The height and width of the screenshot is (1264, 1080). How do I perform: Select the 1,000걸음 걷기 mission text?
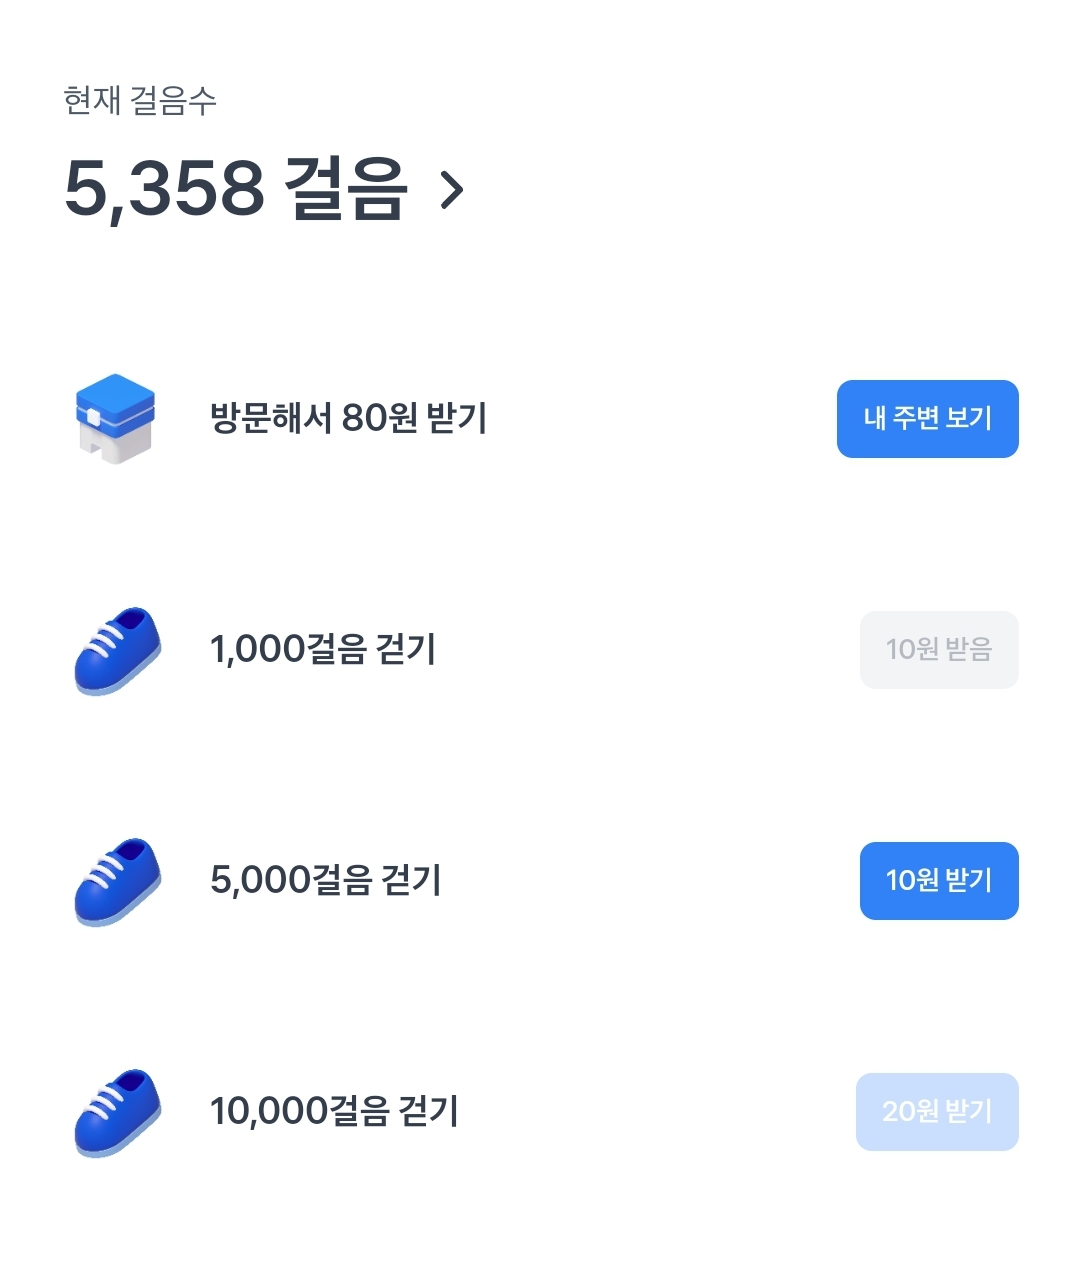pyautogui.click(x=323, y=650)
